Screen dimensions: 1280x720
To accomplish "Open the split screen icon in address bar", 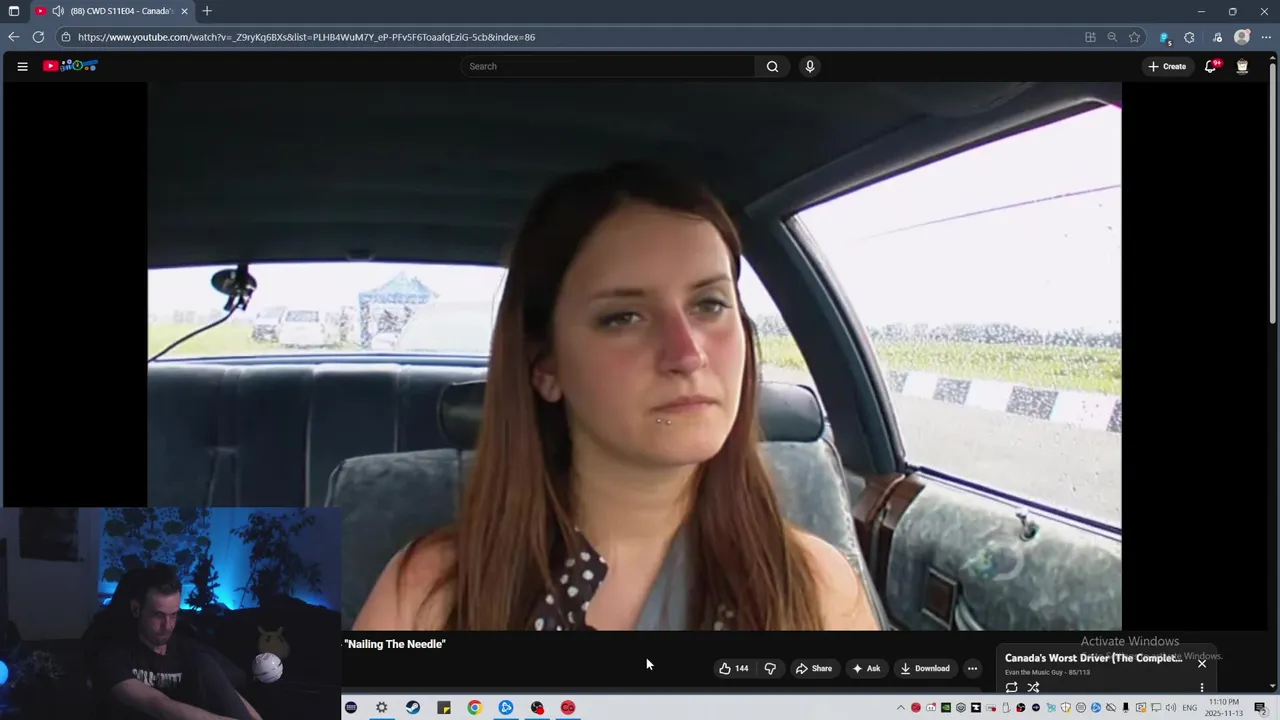I will [1090, 37].
